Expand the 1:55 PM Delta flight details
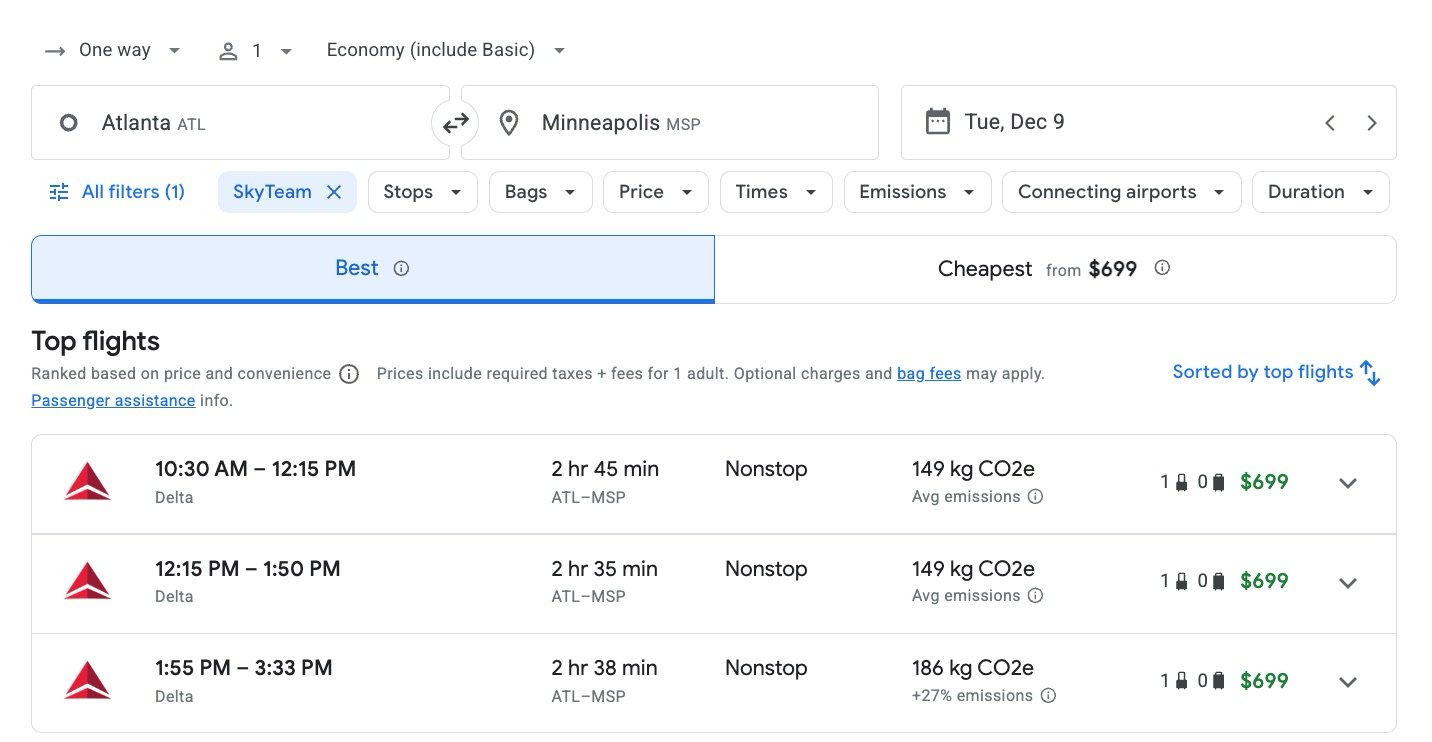The height and width of the screenshot is (742, 1432). point(1347,682)
